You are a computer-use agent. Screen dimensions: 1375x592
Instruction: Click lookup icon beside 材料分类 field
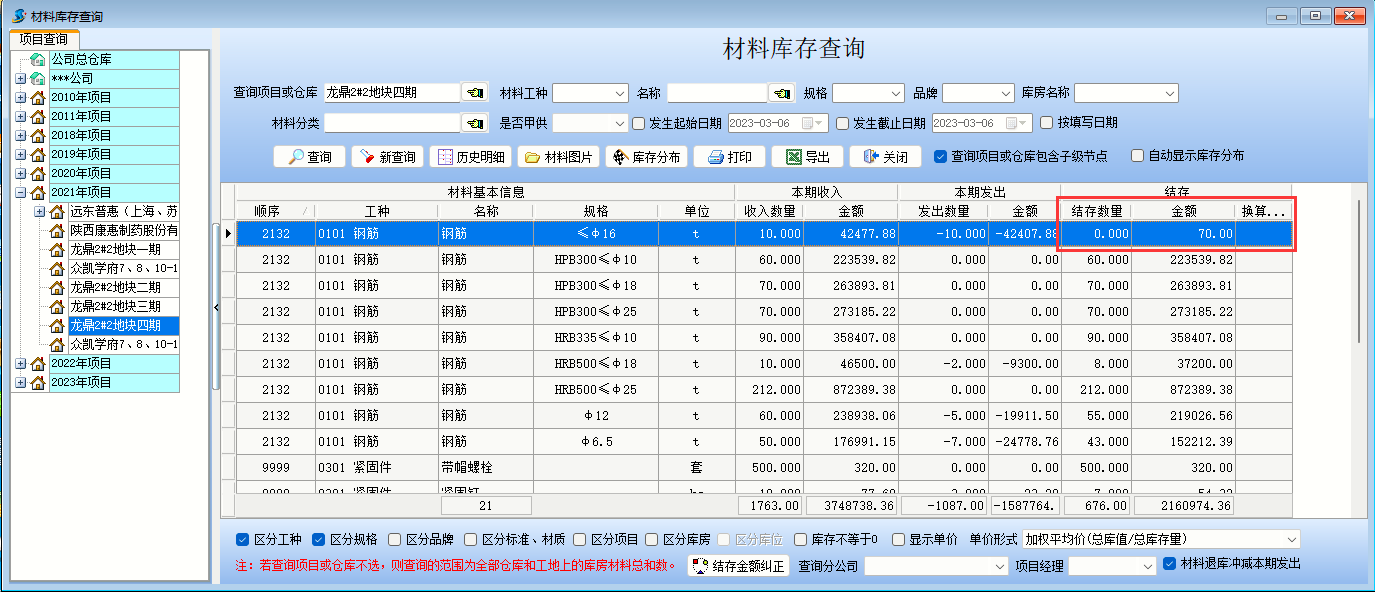[x=474, y=123]
